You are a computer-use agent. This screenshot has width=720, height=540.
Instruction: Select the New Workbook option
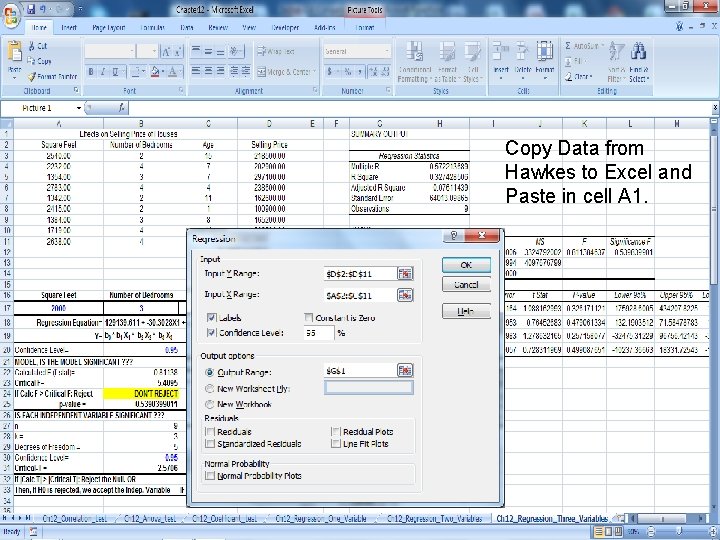pos(209,404)
